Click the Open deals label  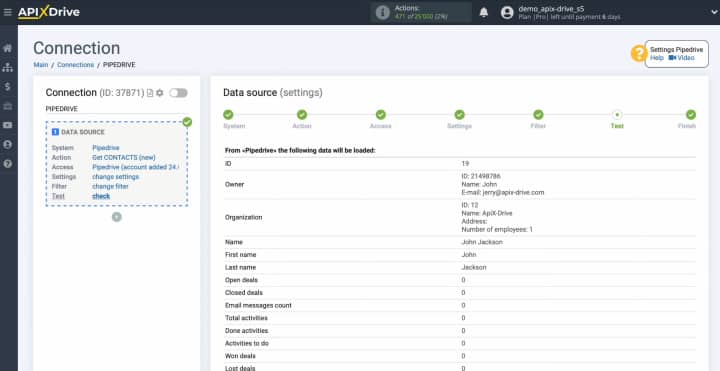[241, 280]
